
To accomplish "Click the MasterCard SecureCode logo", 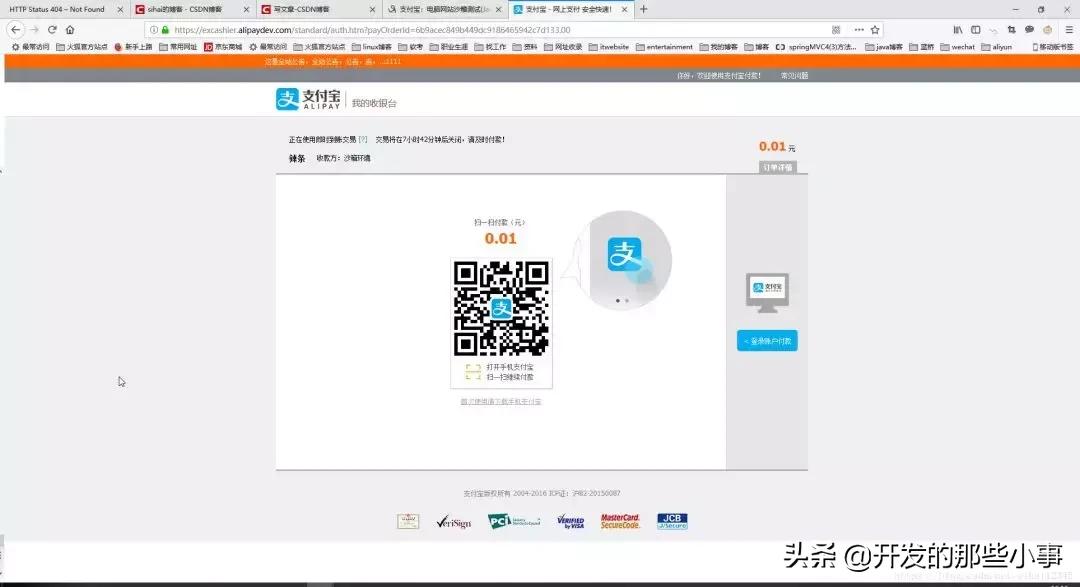I will click(621, 521).
